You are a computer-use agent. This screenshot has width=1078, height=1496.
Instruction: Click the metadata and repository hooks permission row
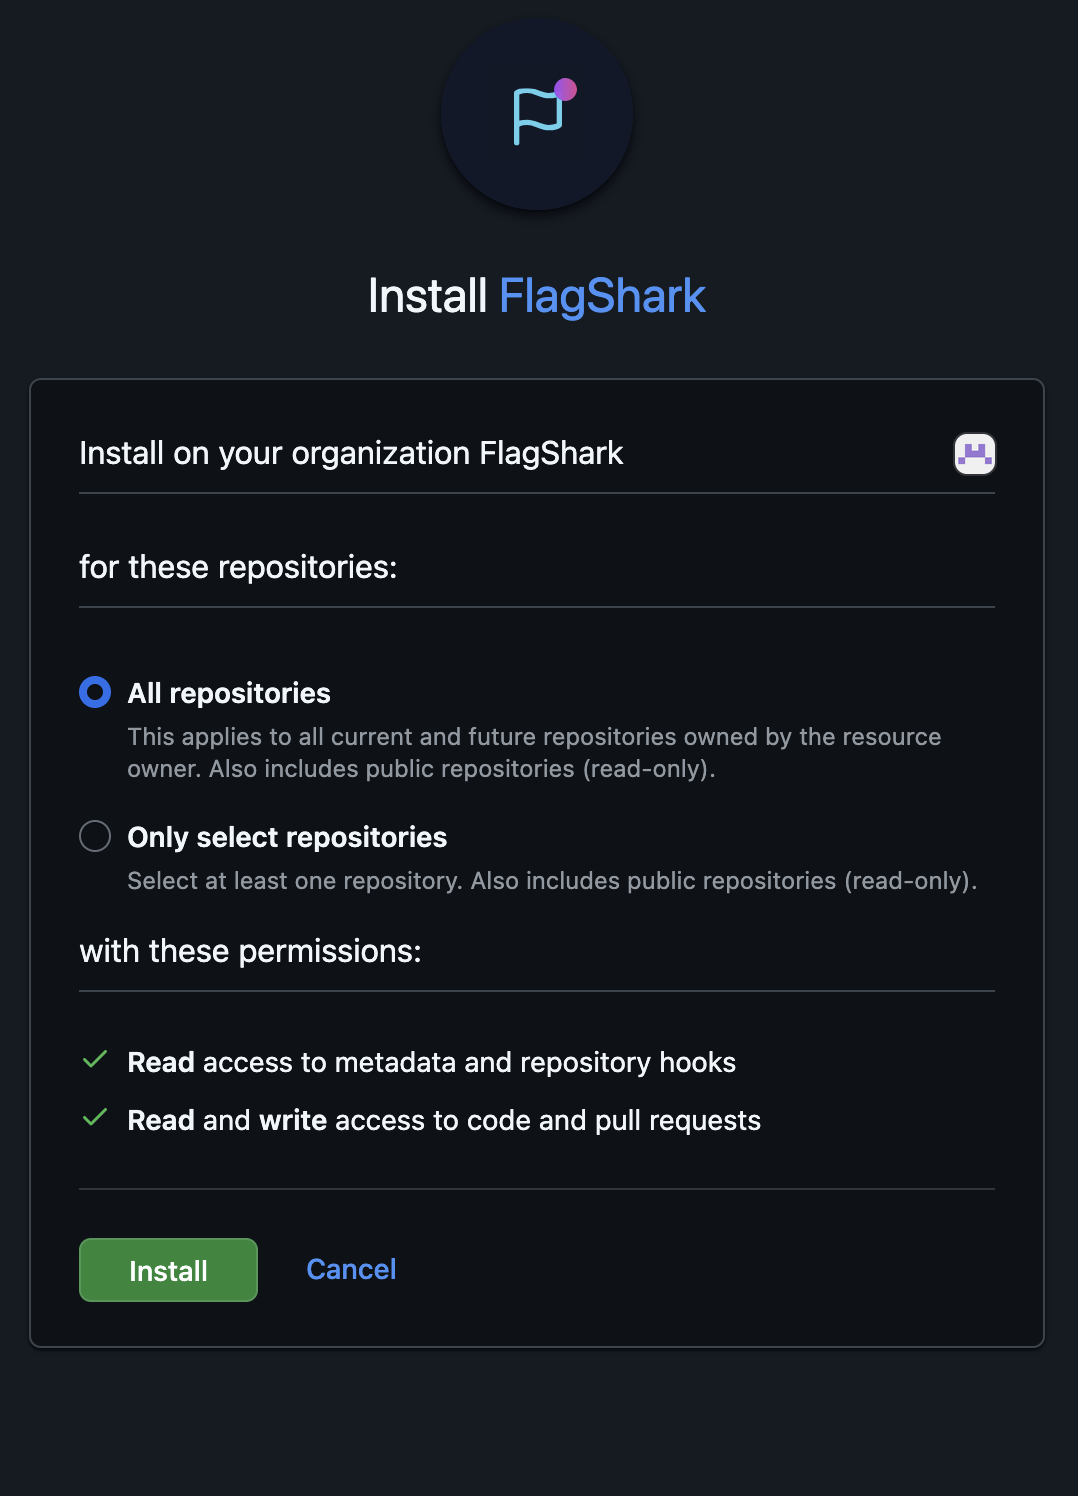(431, 1062)
